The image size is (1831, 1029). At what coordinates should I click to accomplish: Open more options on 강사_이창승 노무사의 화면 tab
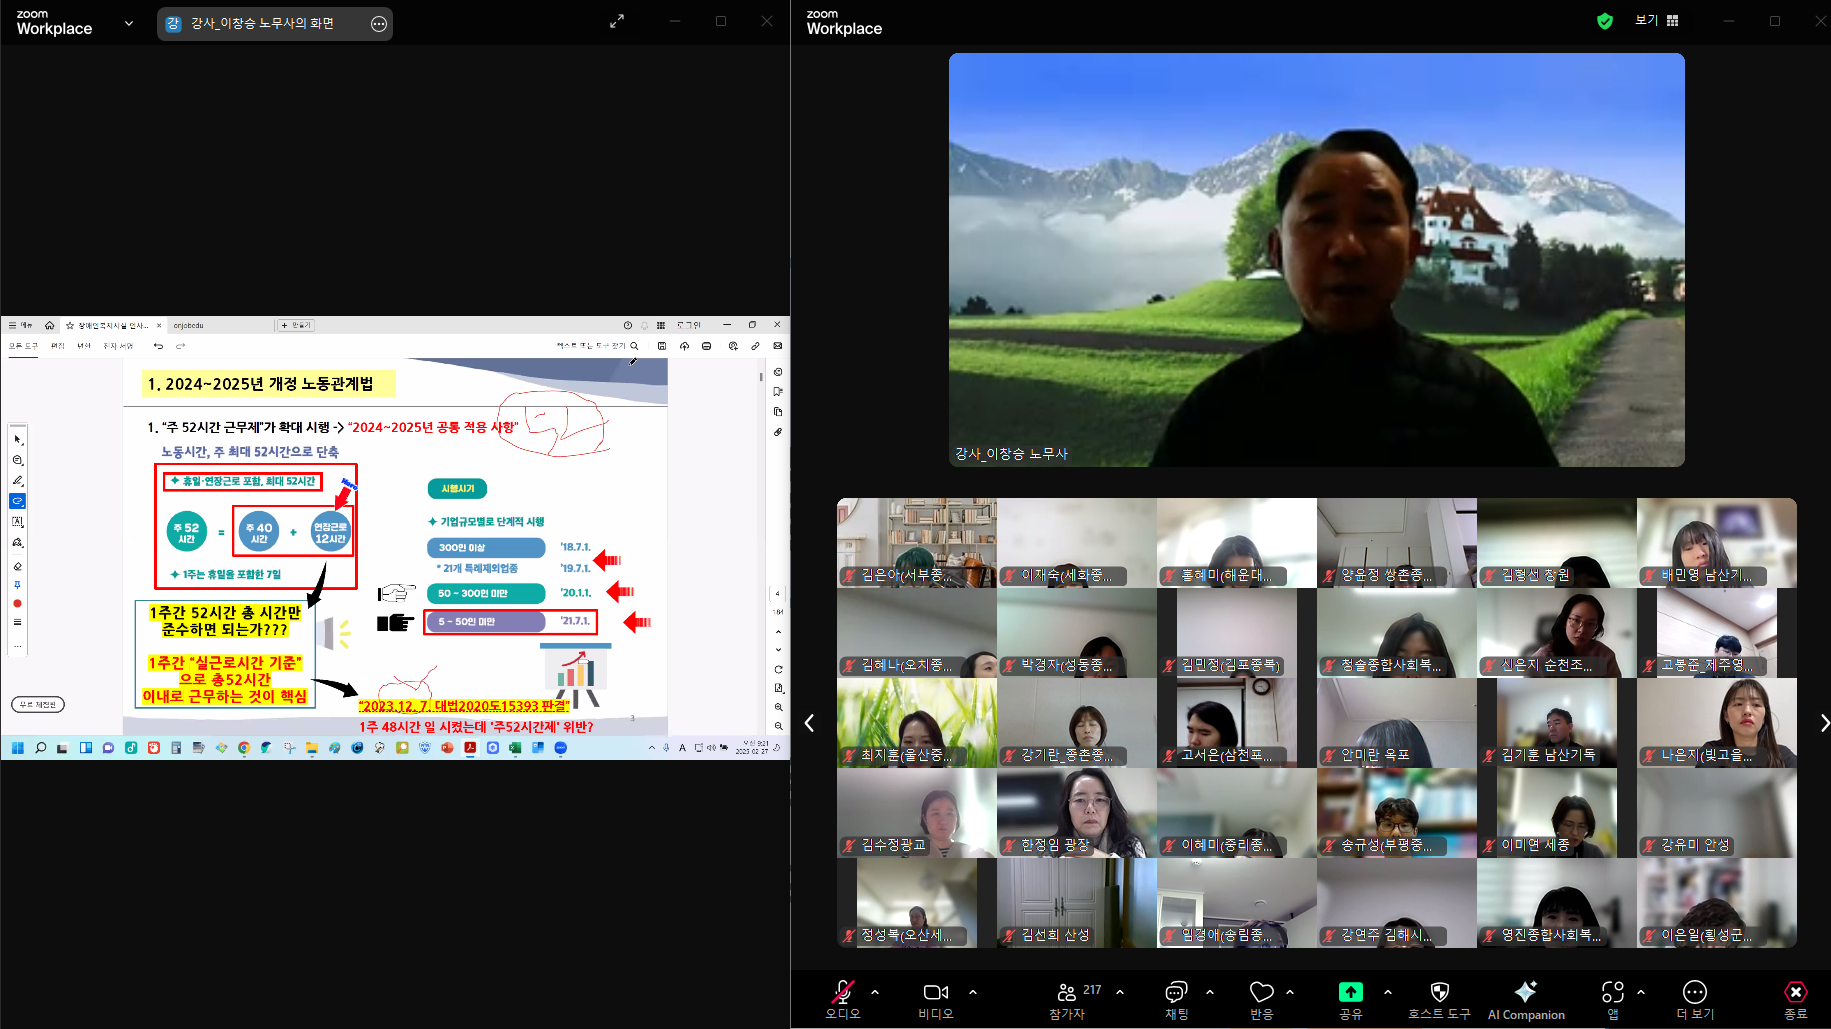[x=379, y=24]
